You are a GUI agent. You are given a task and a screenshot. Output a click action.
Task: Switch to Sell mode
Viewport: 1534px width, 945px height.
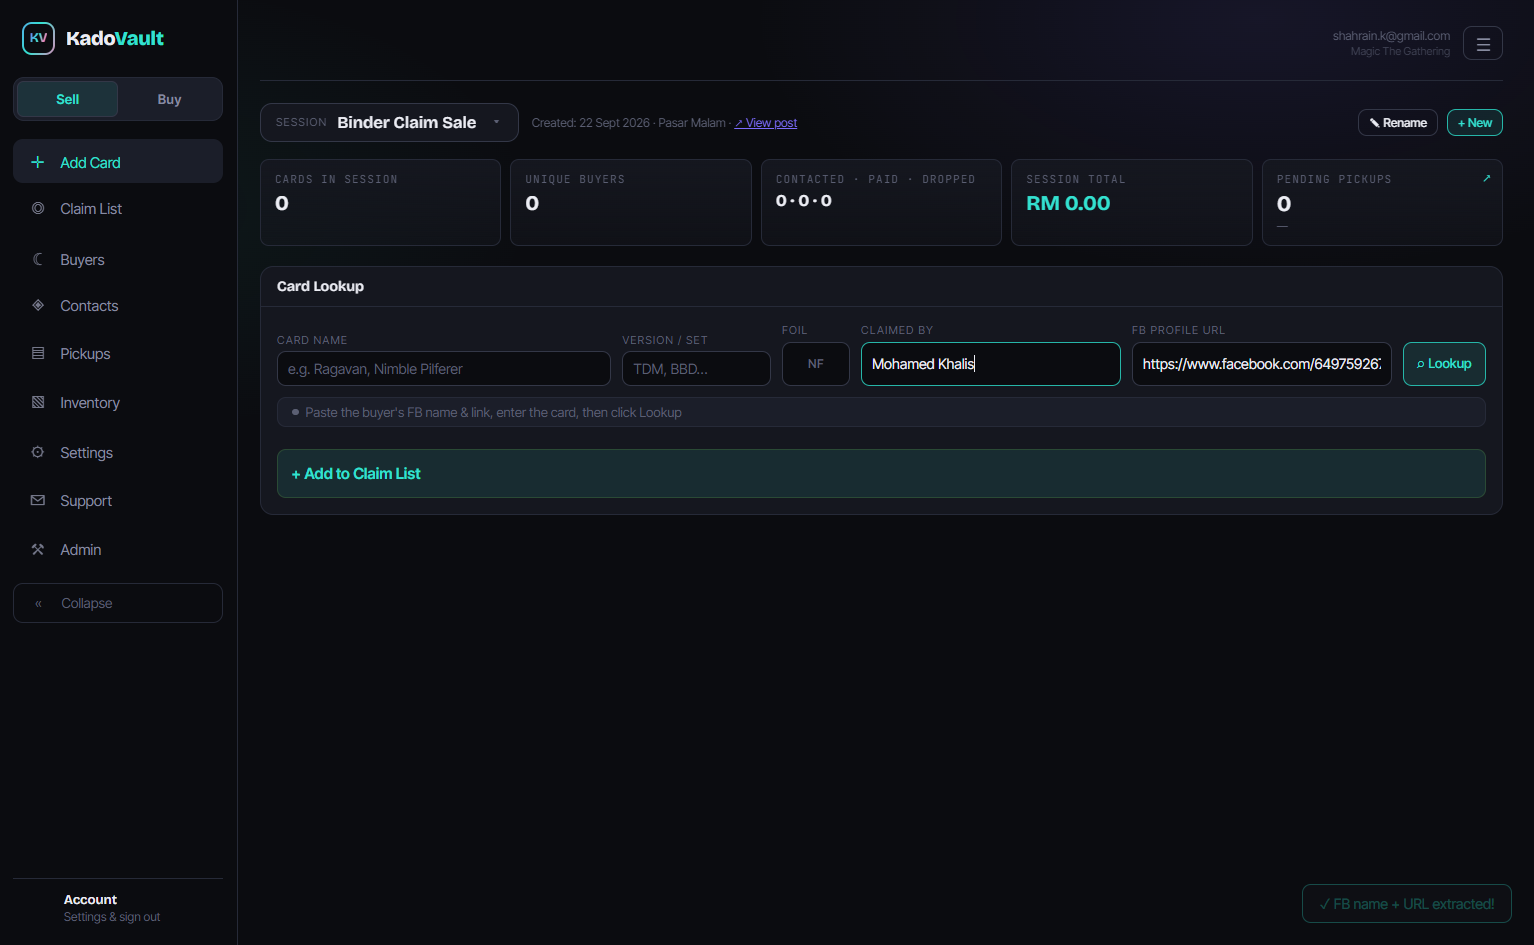(68, 99)
